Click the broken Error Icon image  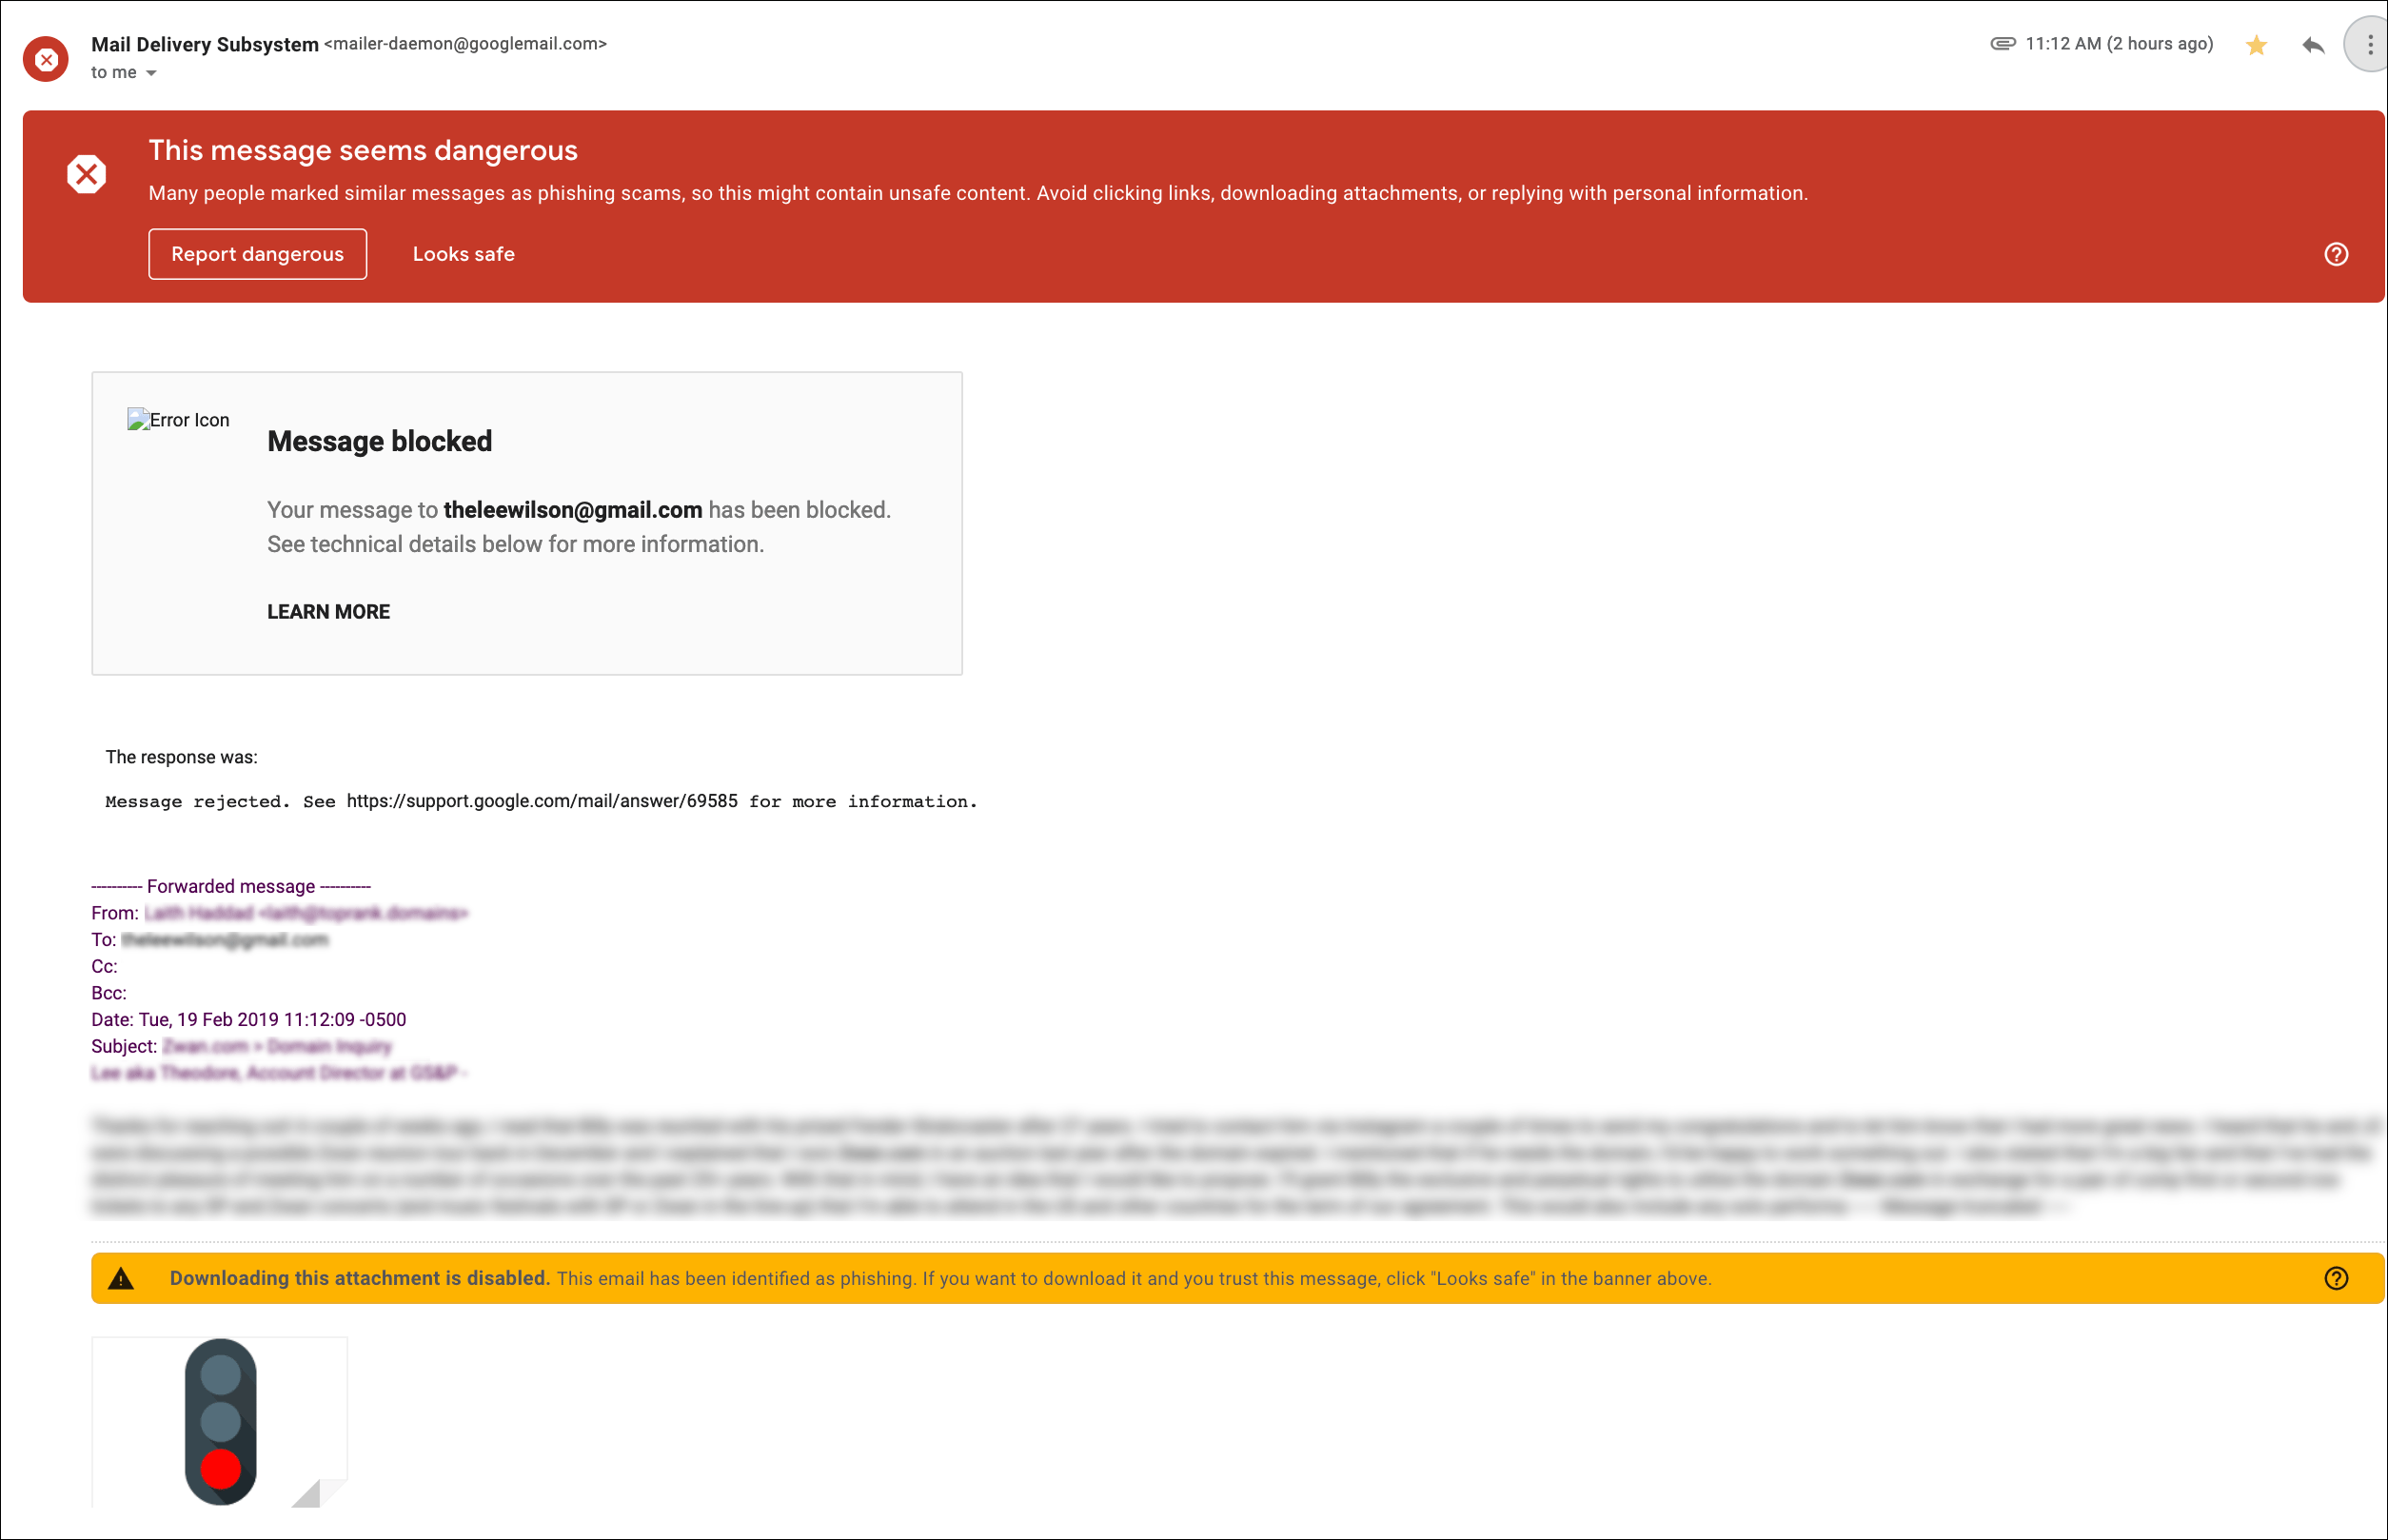click(178, 420)
